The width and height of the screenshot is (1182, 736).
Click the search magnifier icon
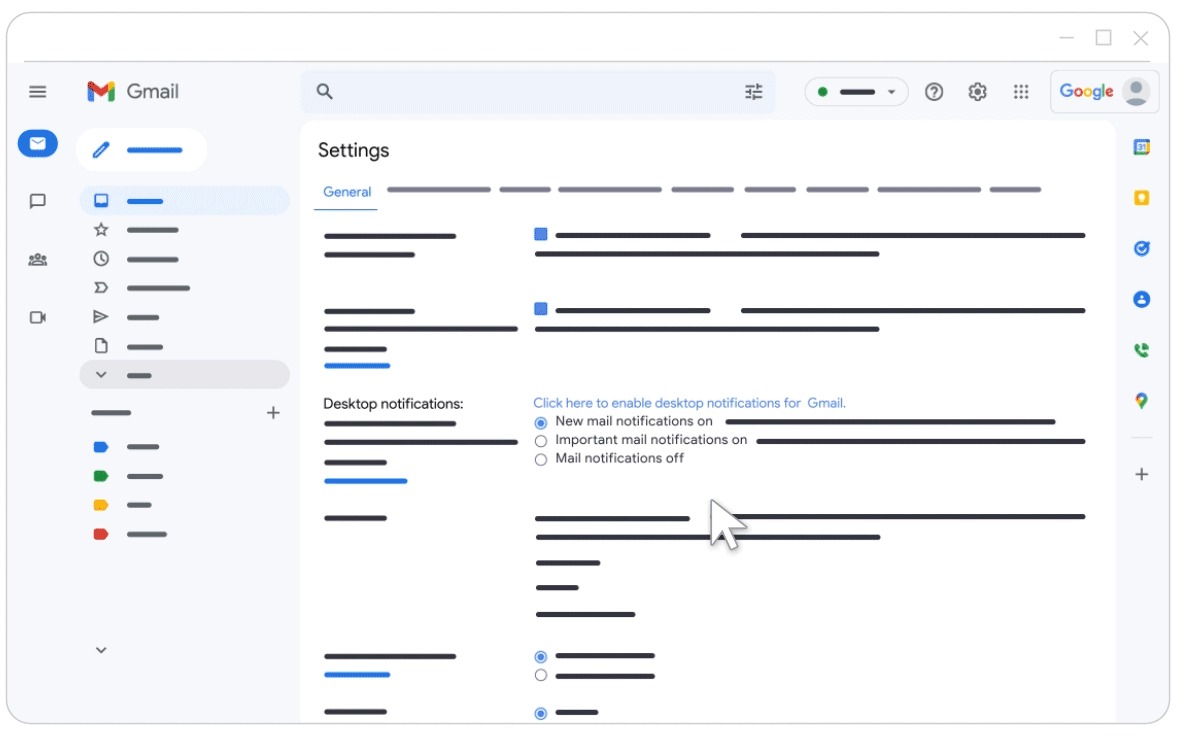click(324, 91)
